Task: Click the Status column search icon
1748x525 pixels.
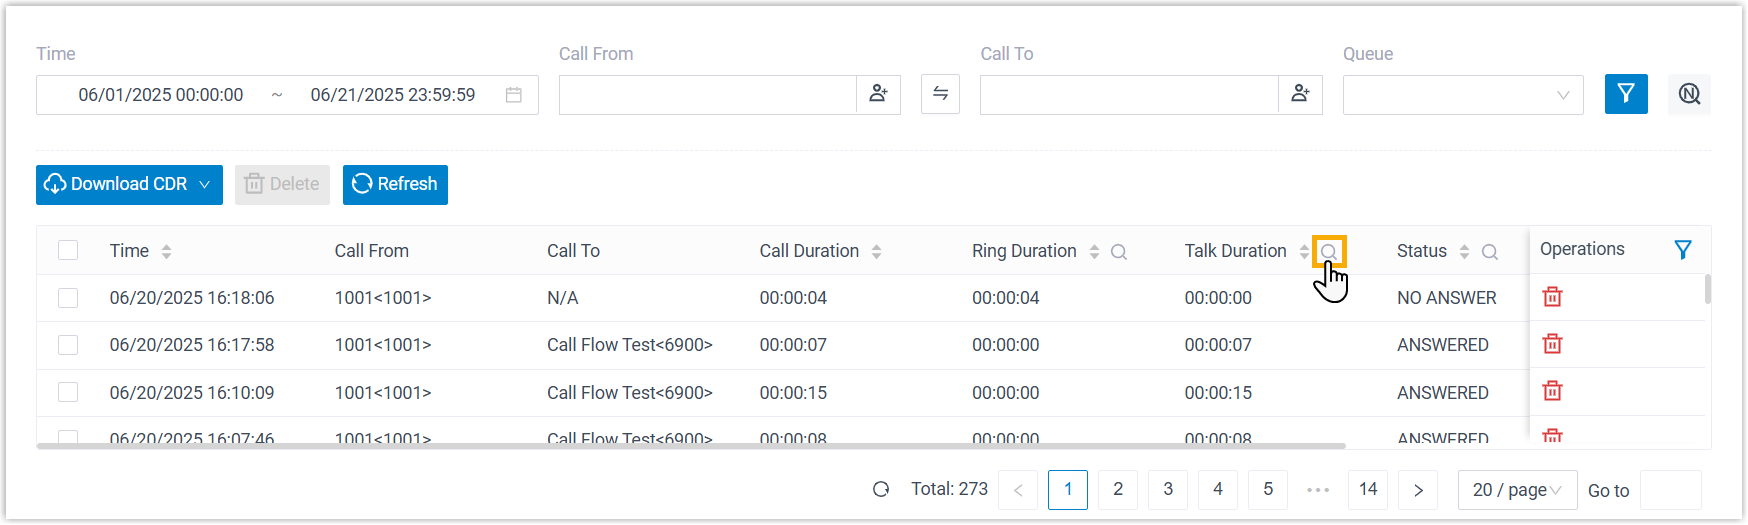Action: 1489,252
